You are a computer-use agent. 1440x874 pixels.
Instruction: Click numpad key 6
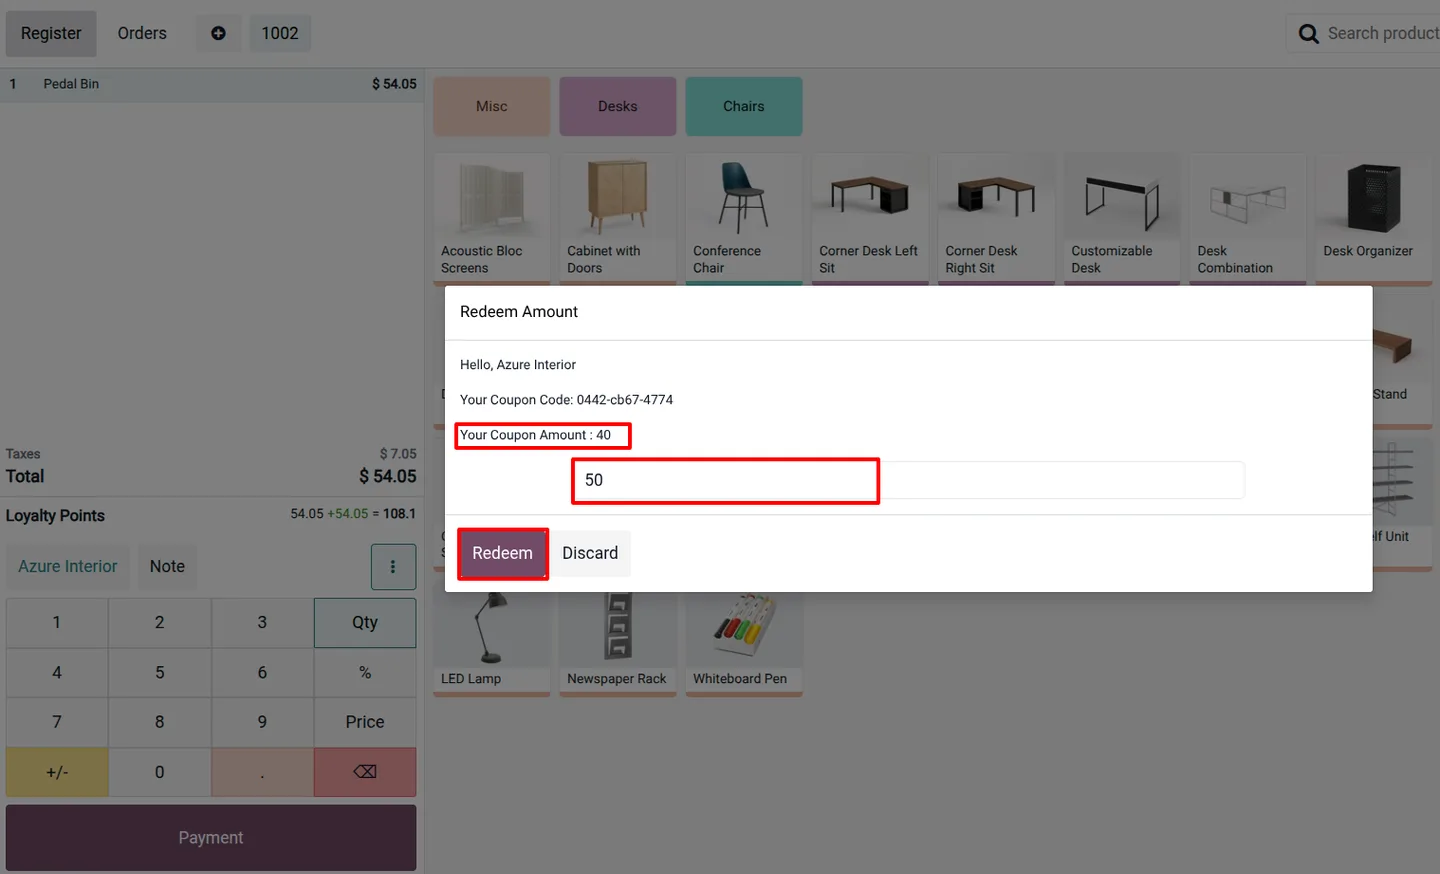click(x=262, y=673)
